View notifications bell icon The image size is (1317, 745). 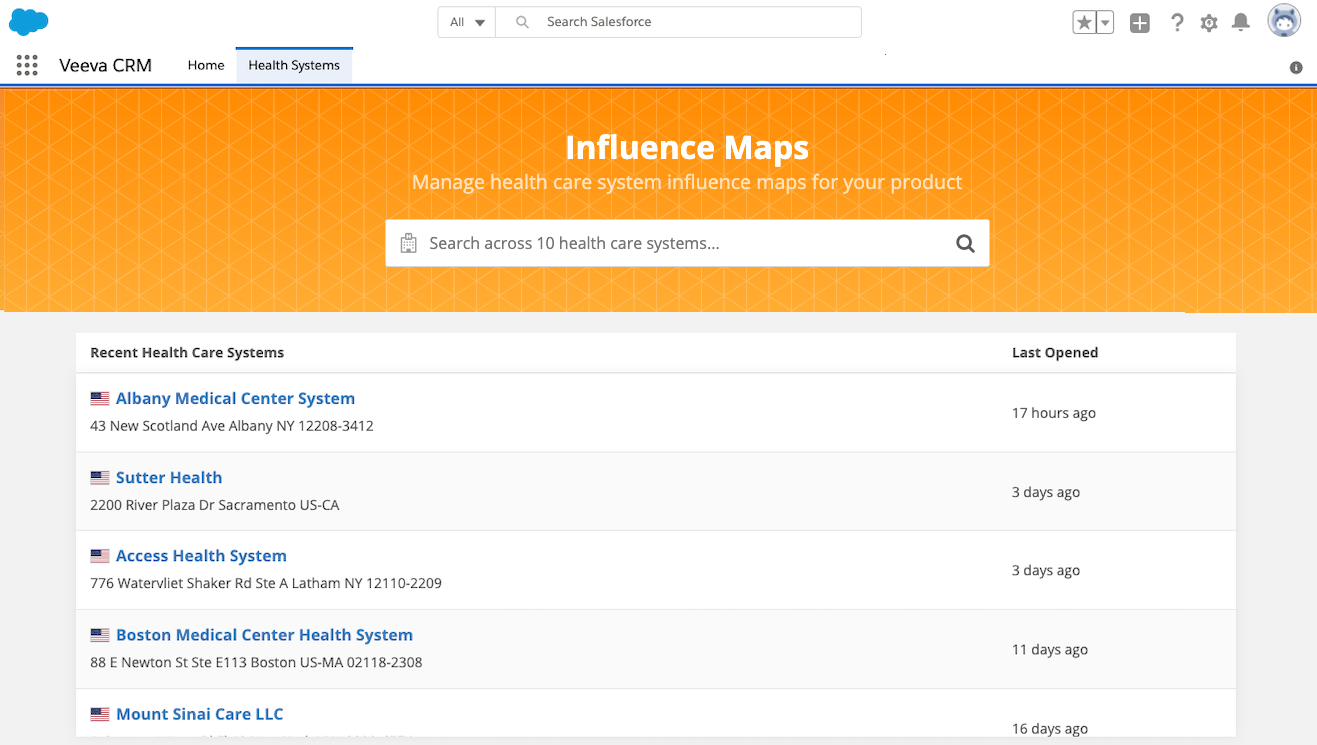coord(1241,23)
